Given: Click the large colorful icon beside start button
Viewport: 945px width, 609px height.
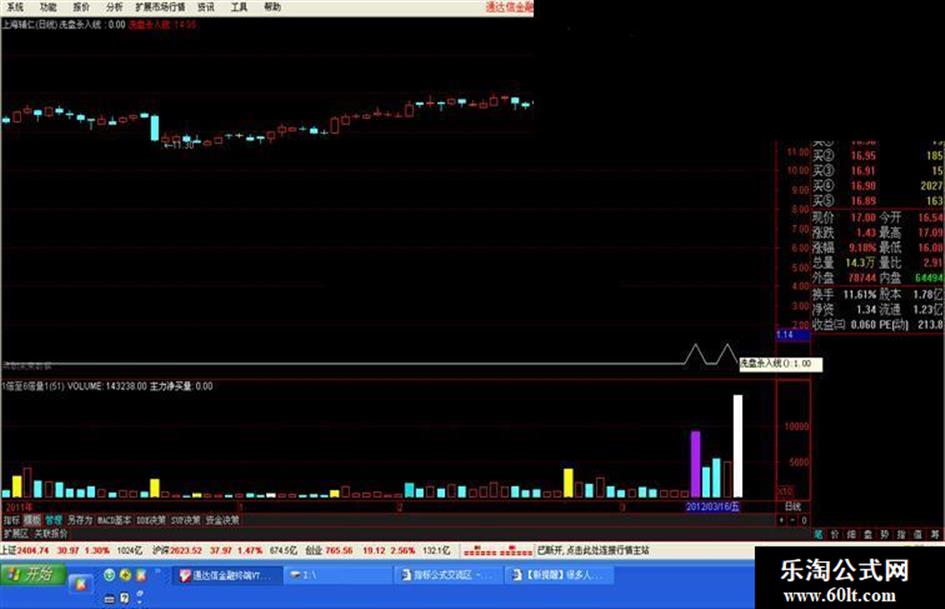Looking at the screenshot, I should pyautogui.click(x=80, y=583).
